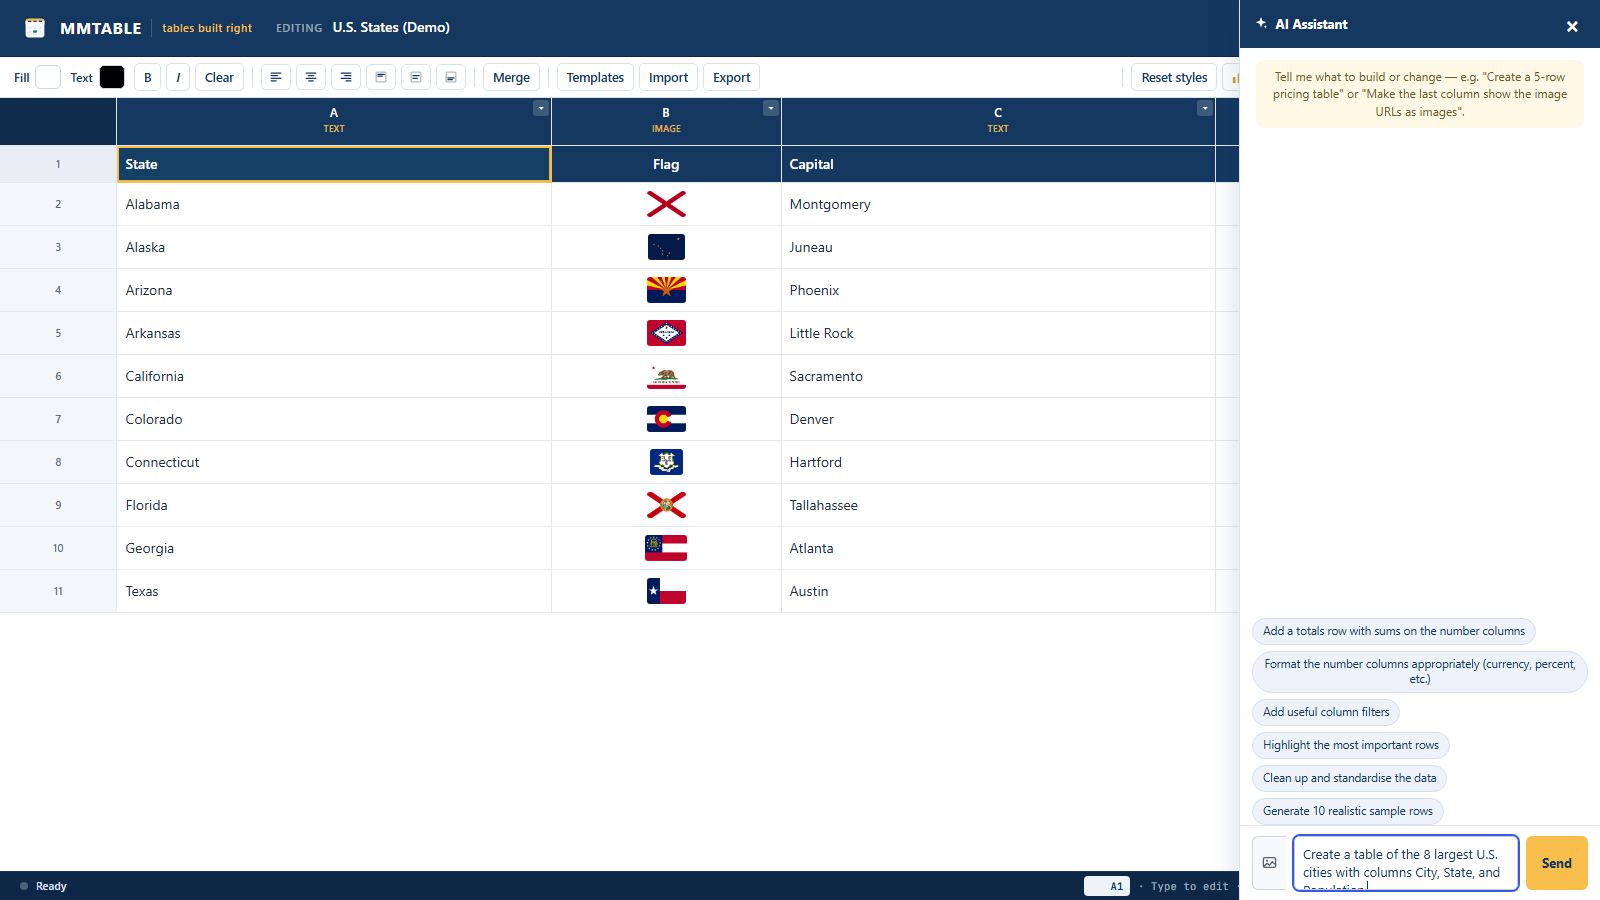Viewport: 1600px width, 900px height.
Task: Click the A1 cell reference box
Action: pos(1107,886)
